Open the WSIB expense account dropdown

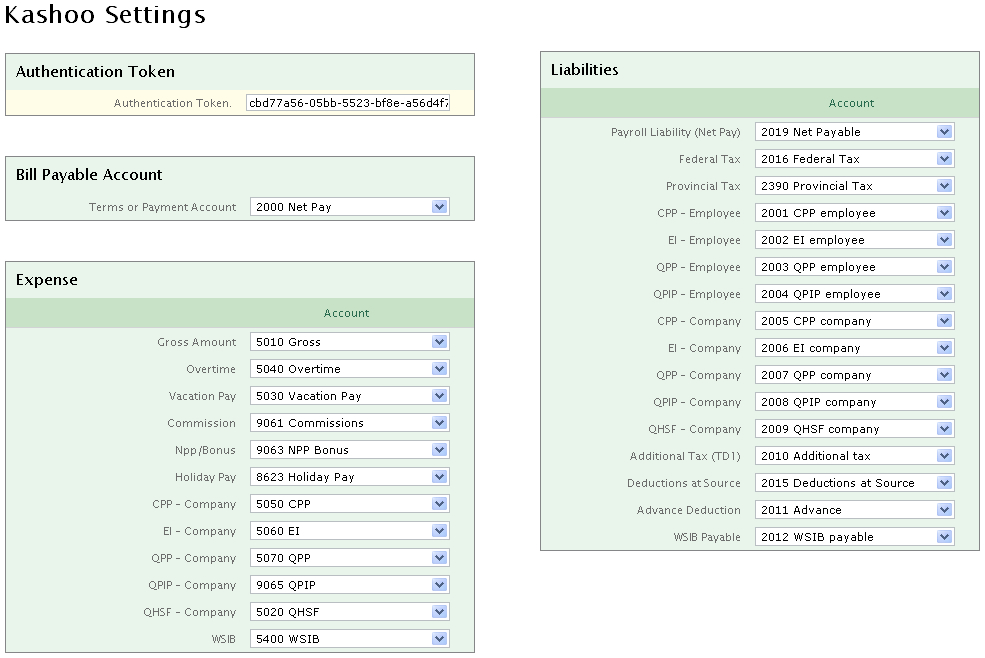point(349,639)
